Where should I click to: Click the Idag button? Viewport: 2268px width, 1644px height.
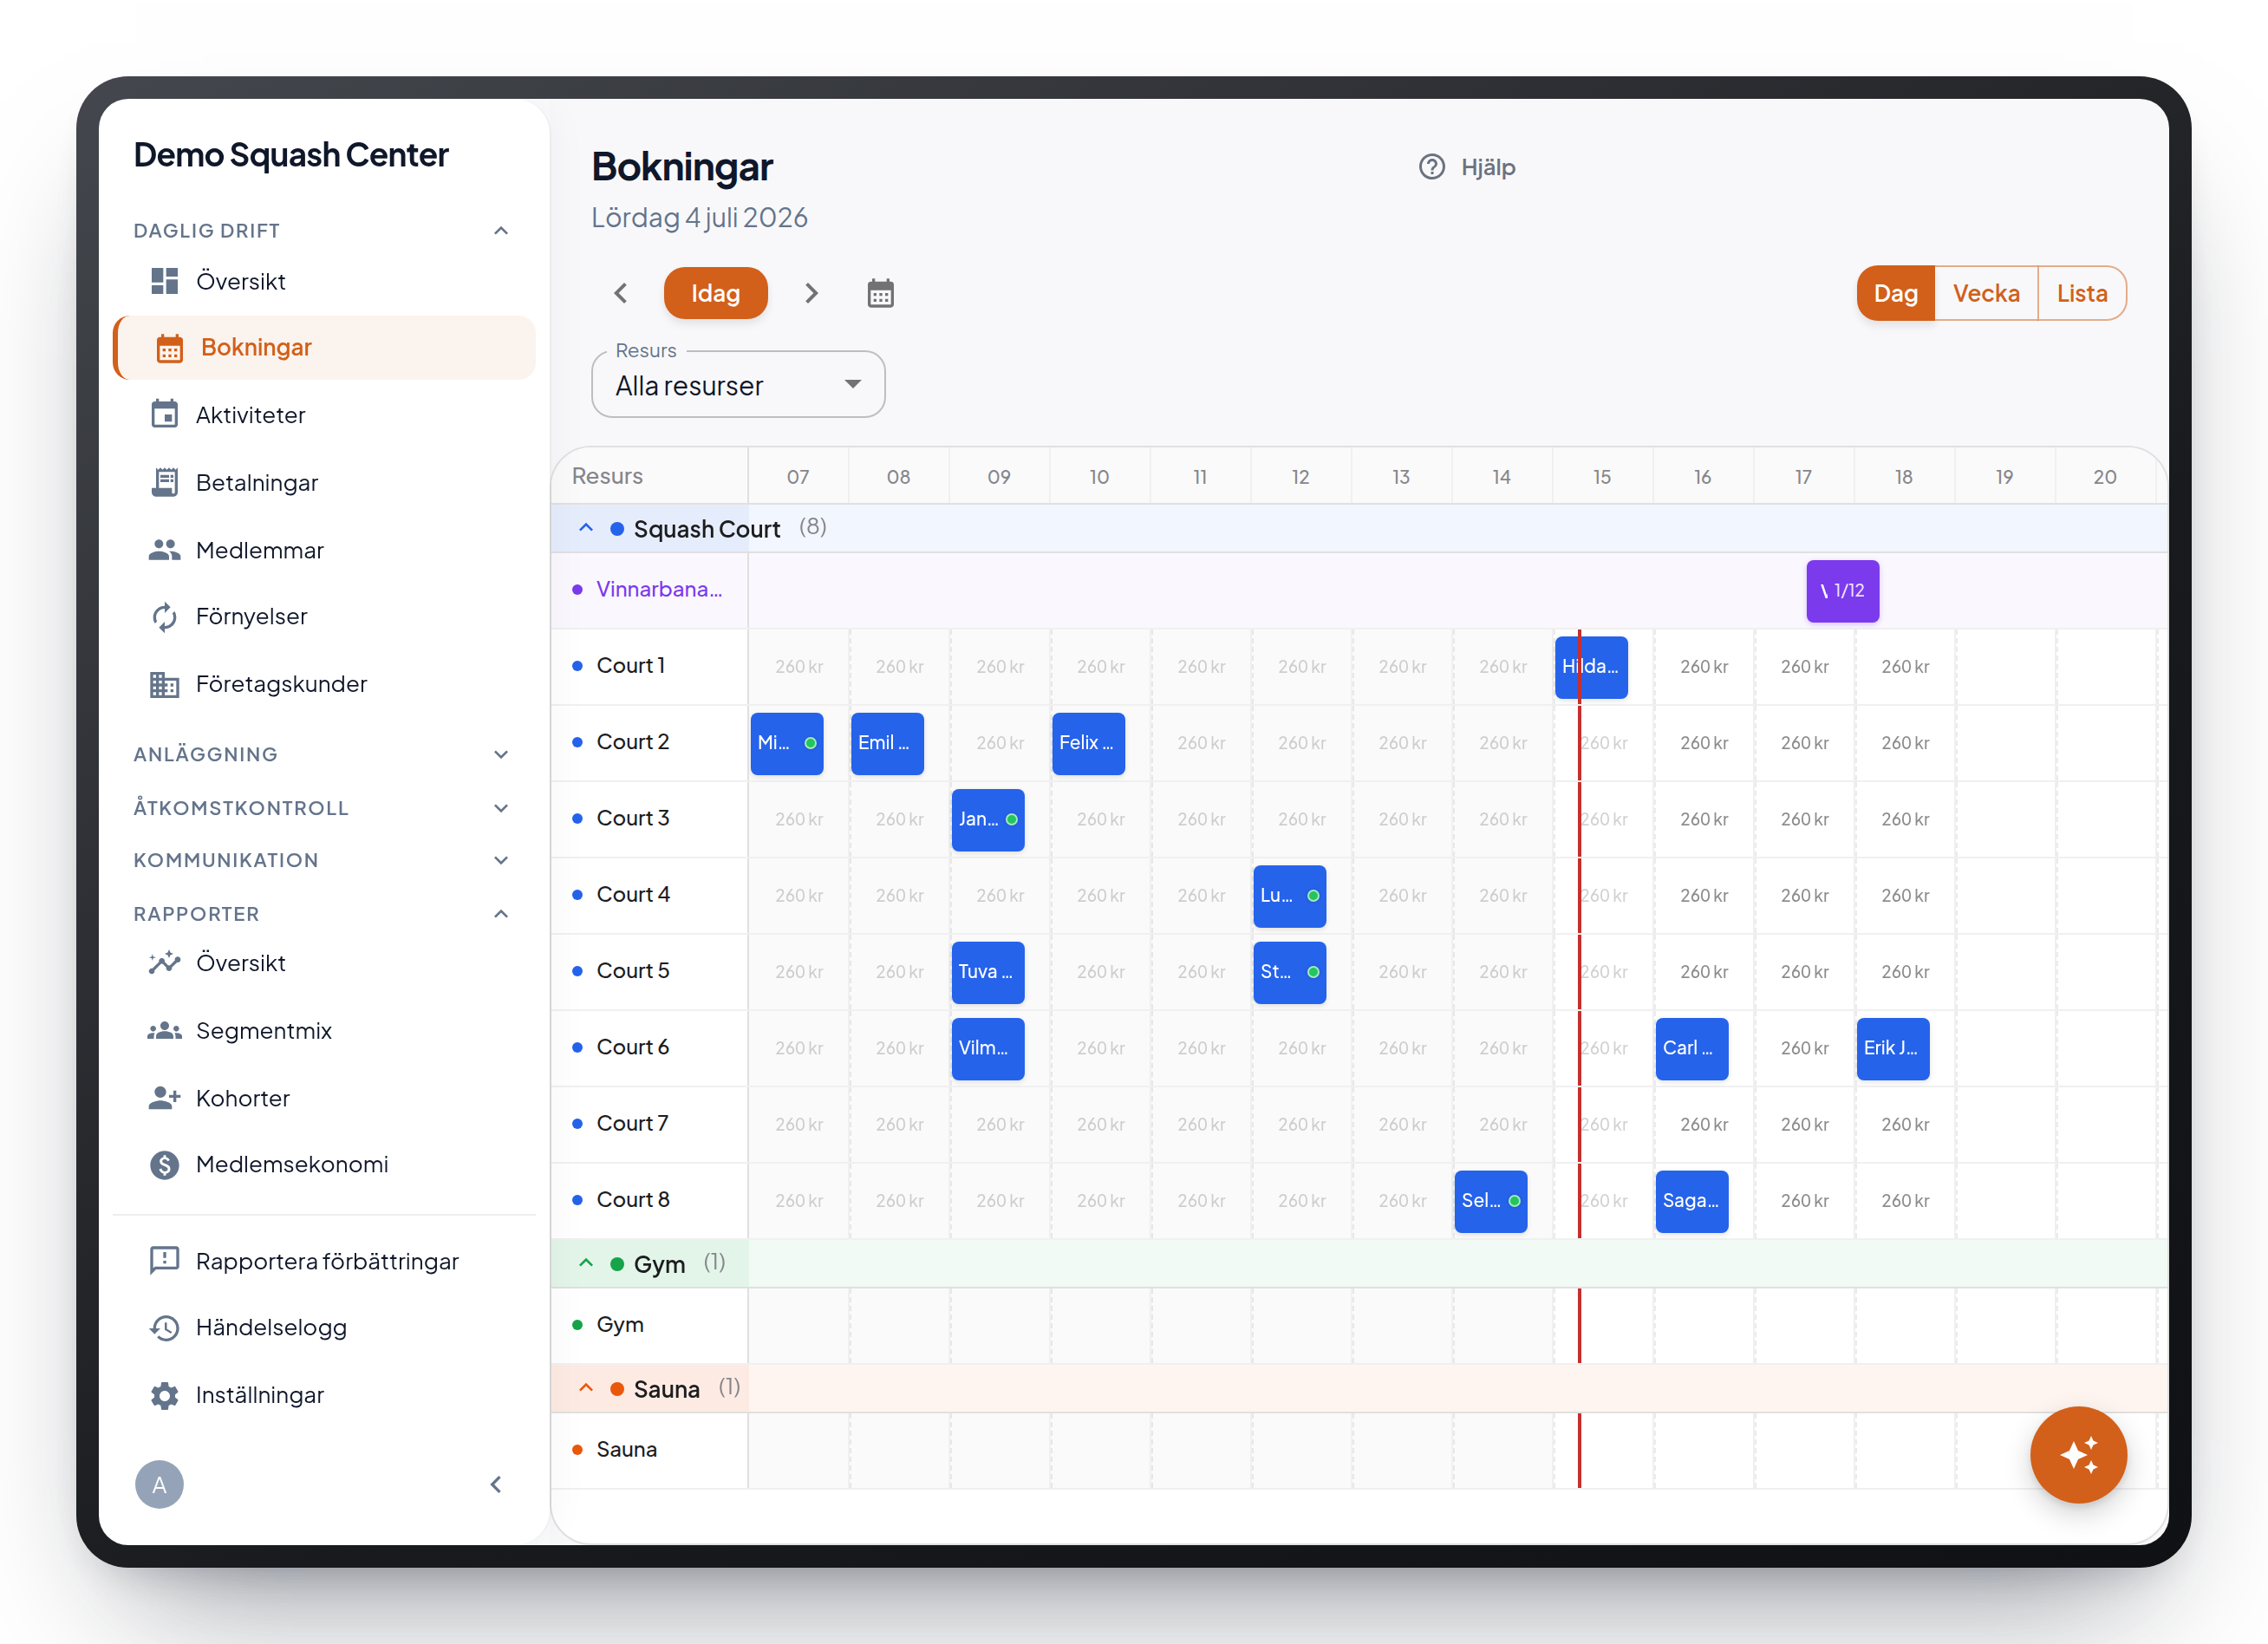(715, 293)
